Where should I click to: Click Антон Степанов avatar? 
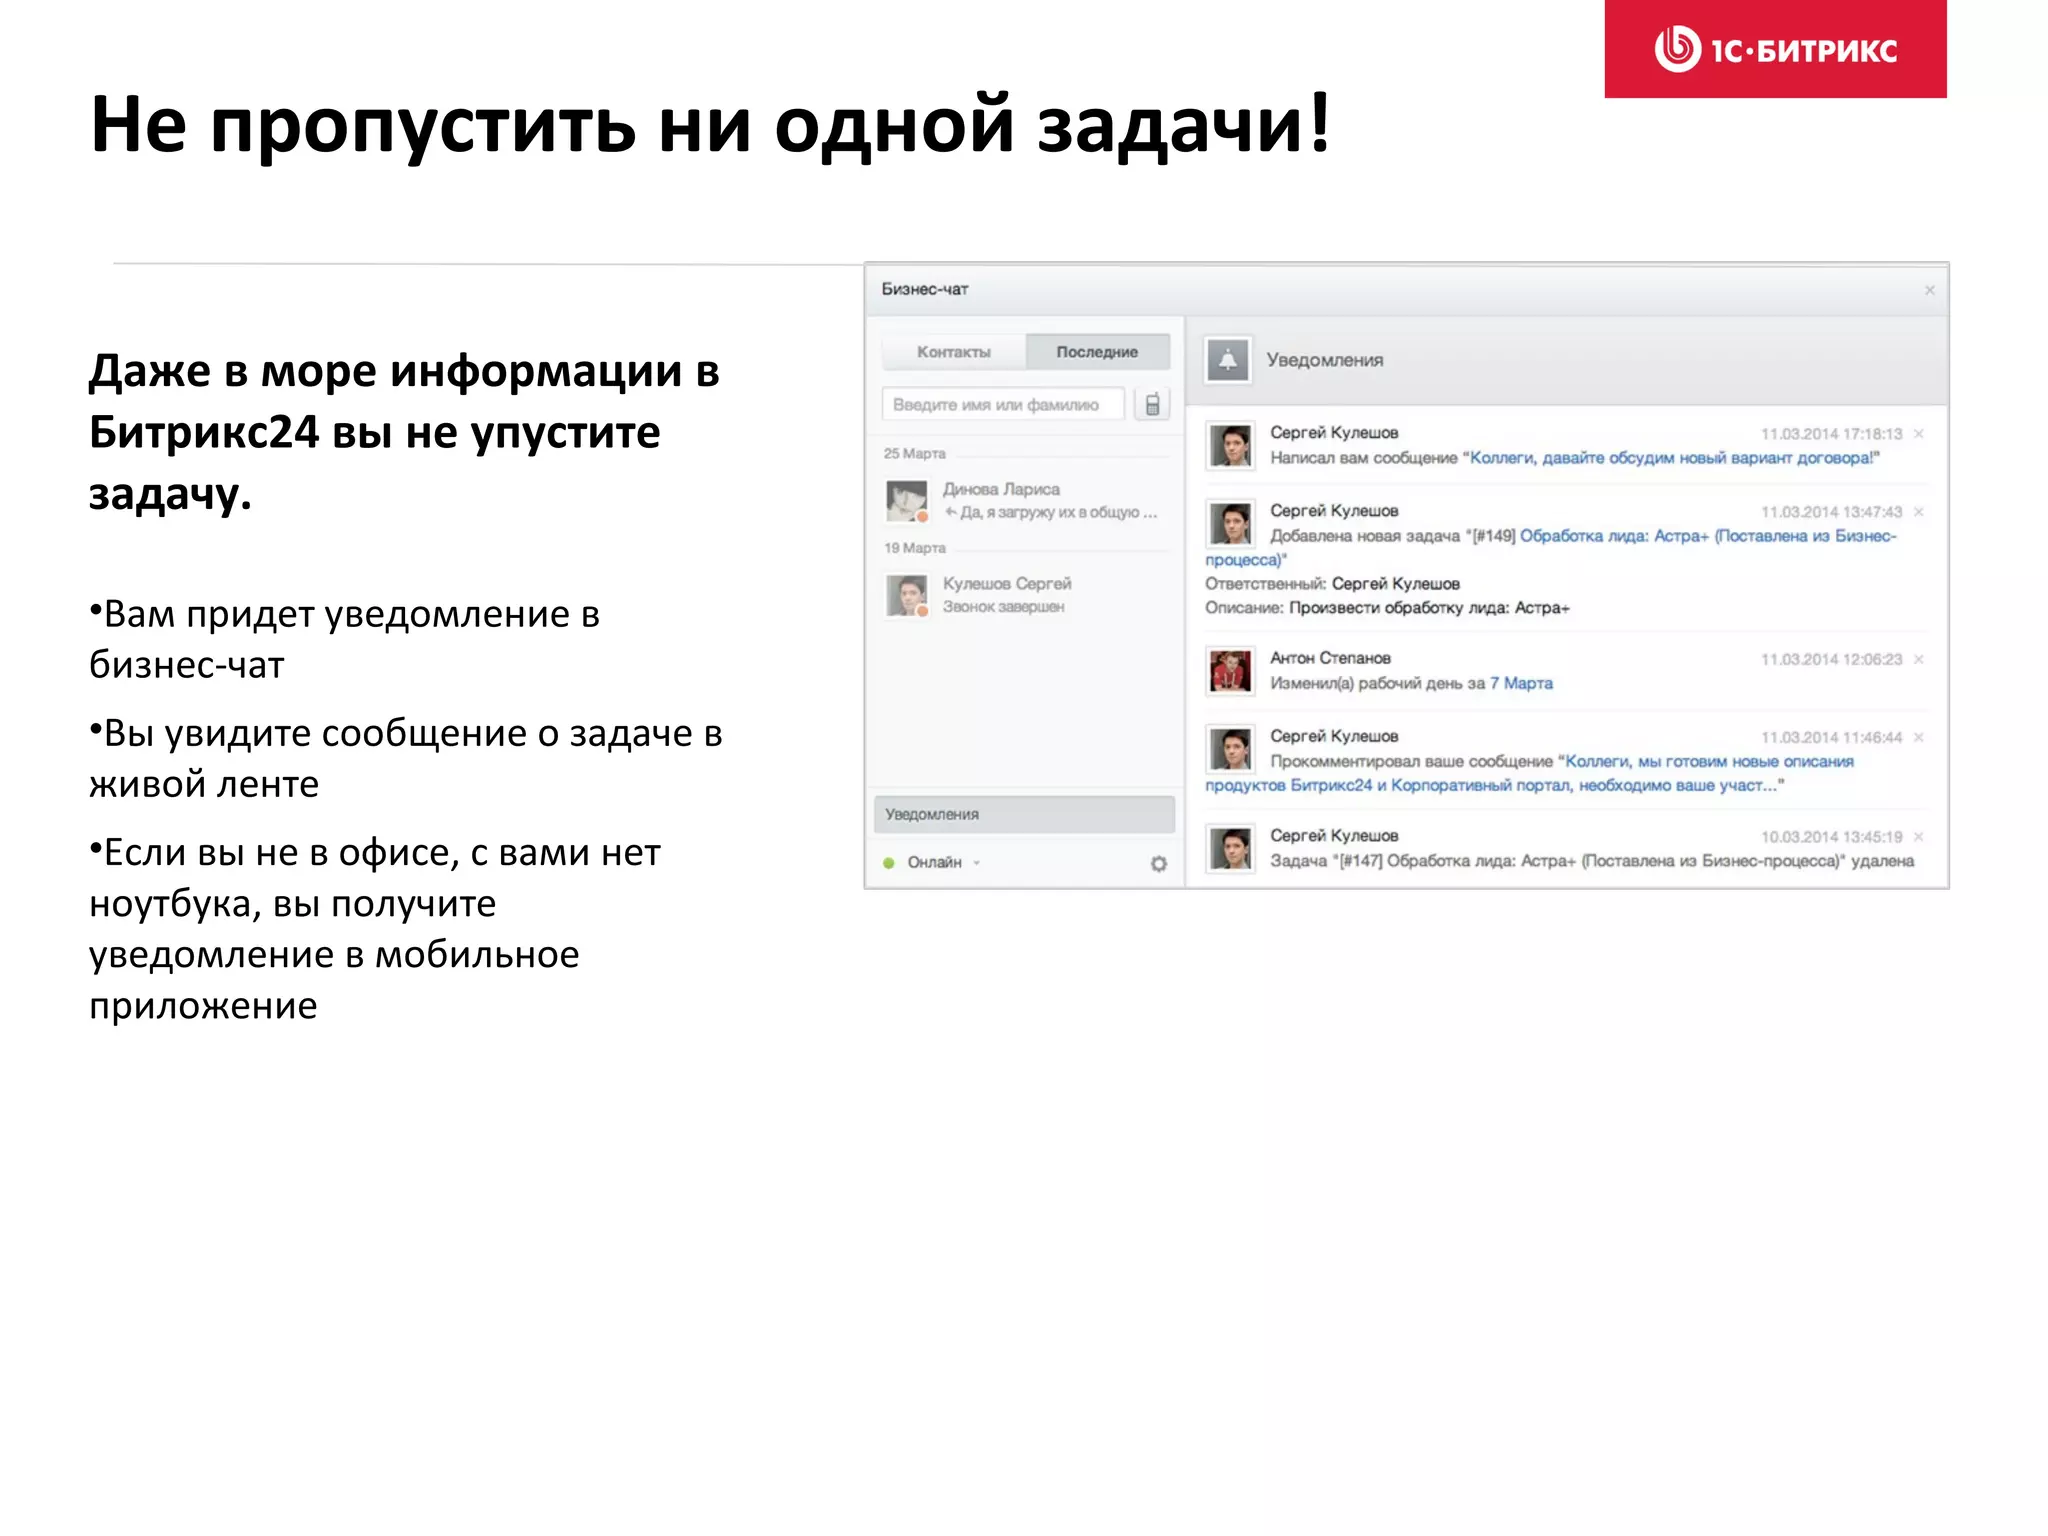click(1230, 670)
